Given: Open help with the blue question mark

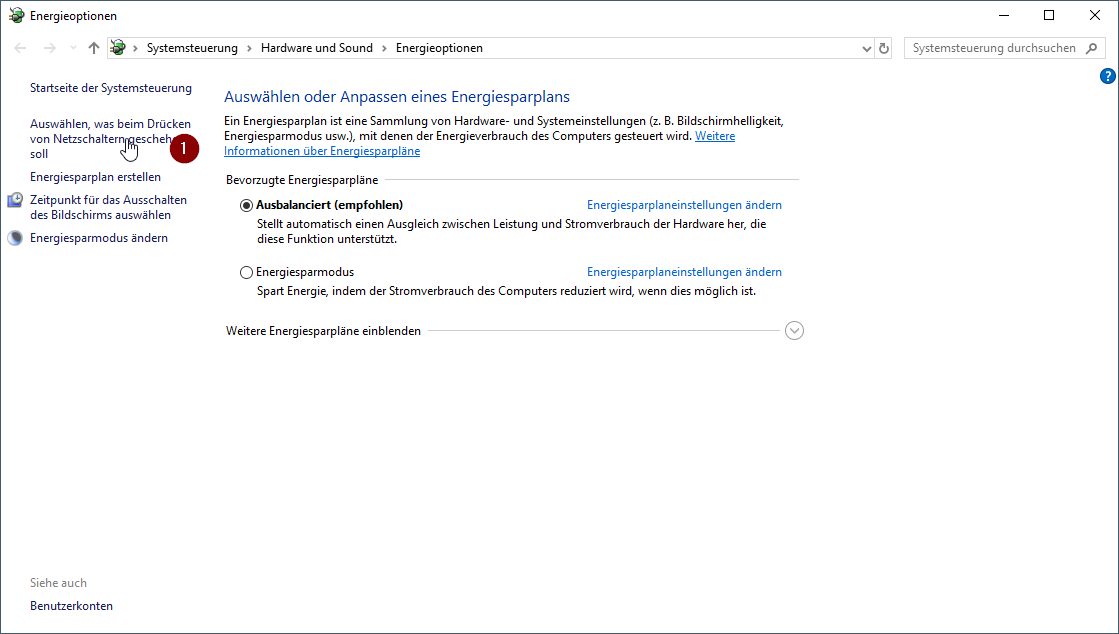Looking at the screenshot, I should 1108,76.
